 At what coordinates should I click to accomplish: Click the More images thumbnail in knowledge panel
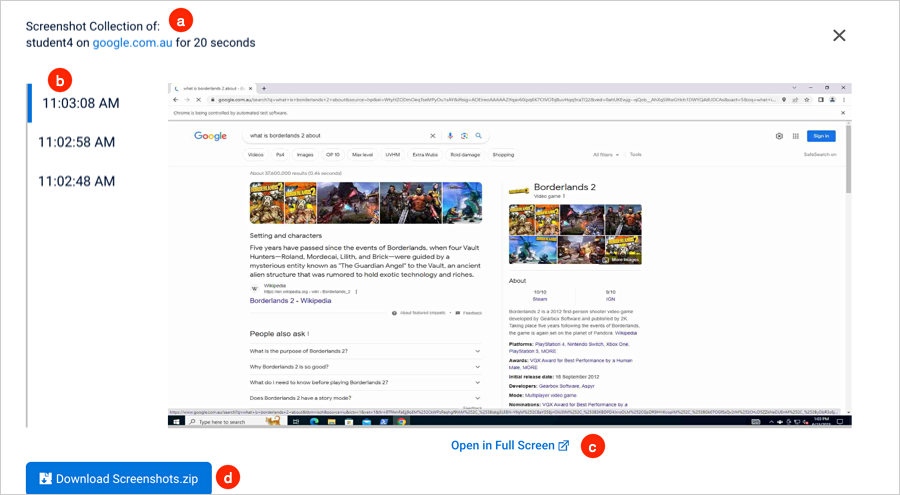click(x=621, y=250)
